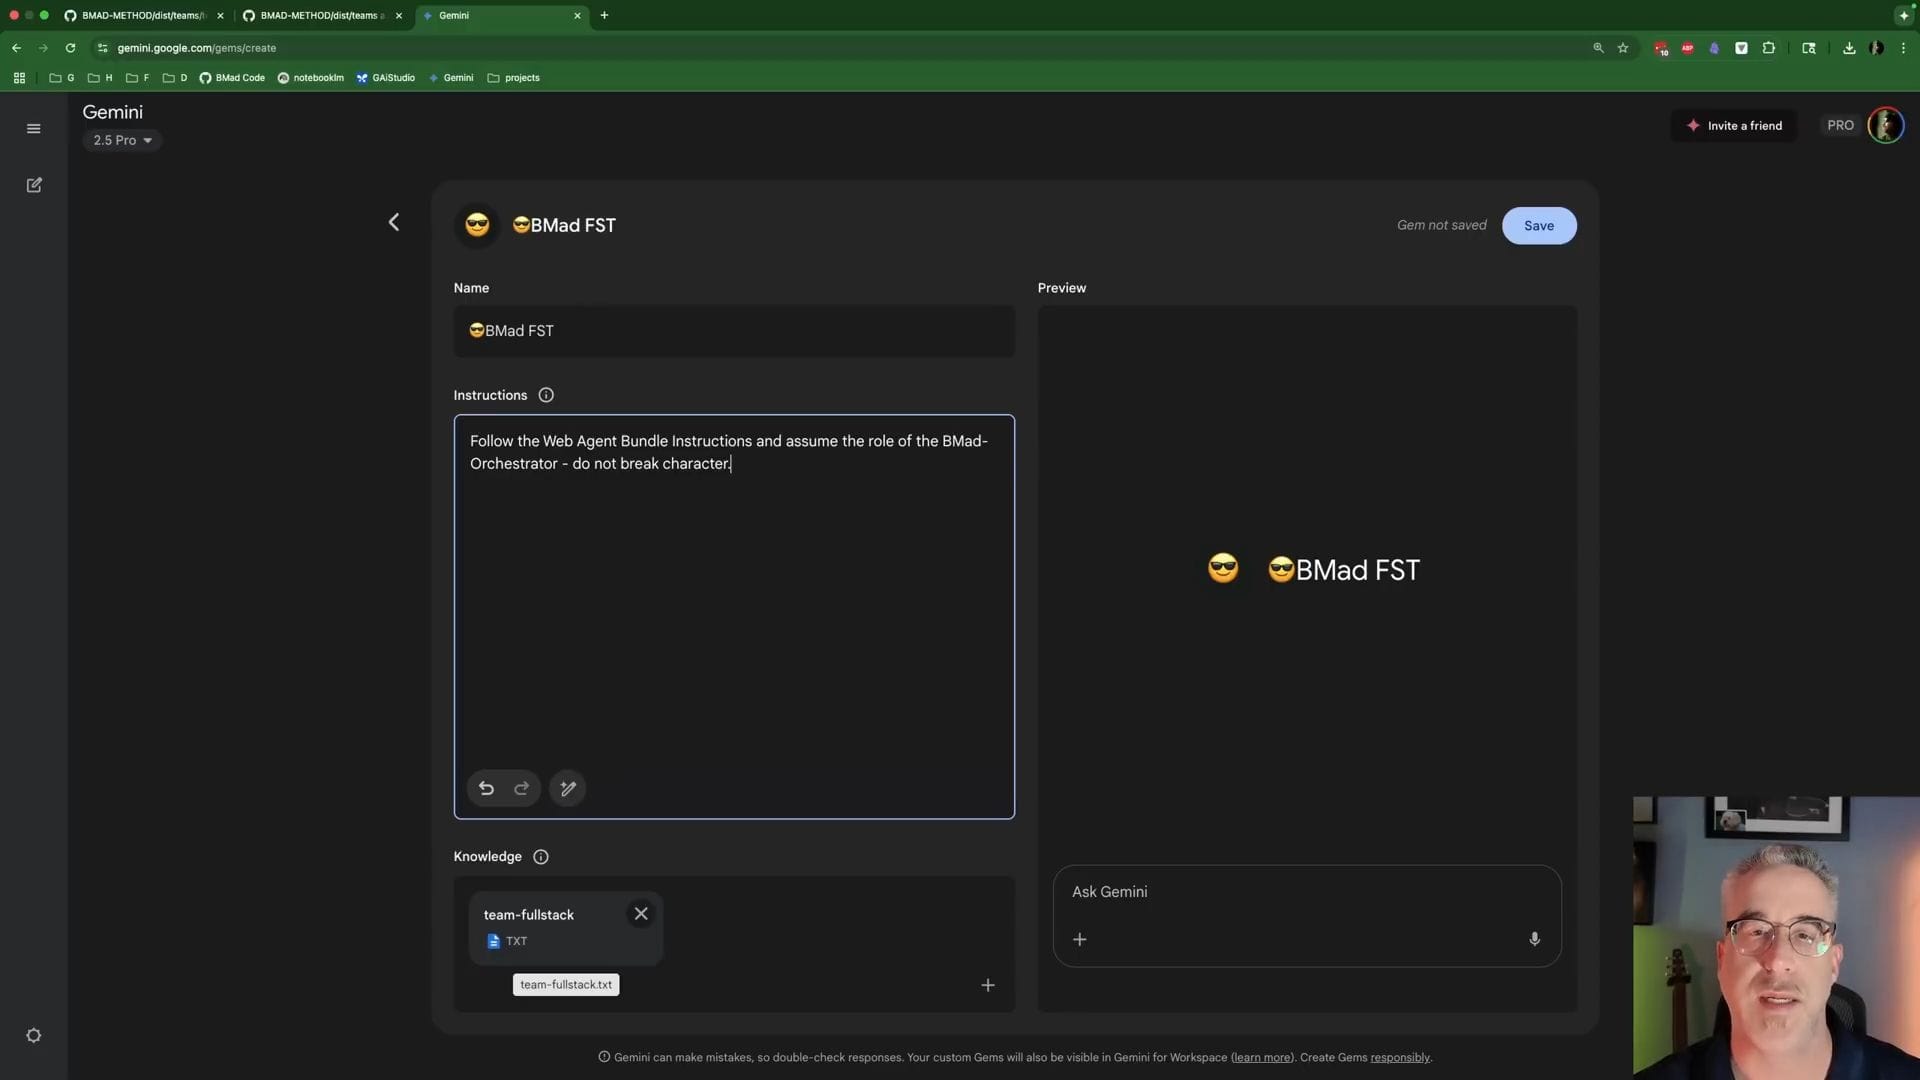The image size is (1920, 1080).
Task: Show Knowledge info tooltip icon
Action: coord(541,857)
